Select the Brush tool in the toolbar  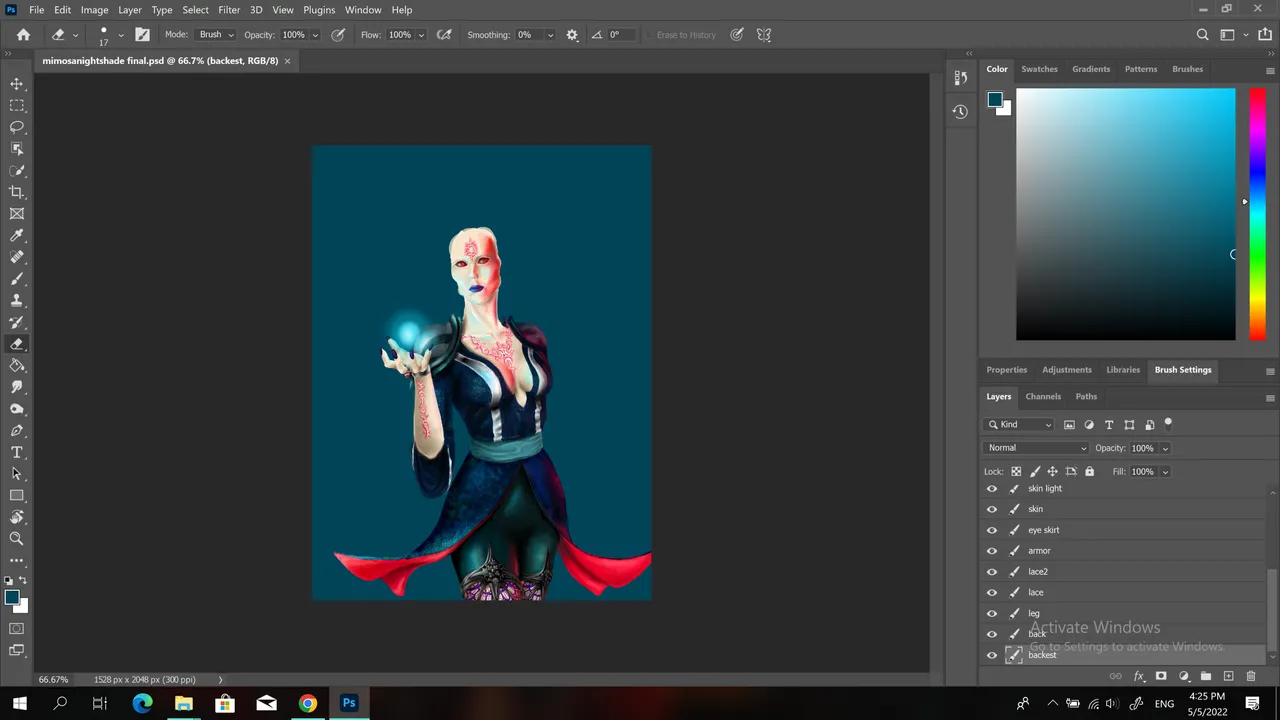pyautogui.click(x=17, y=279)
